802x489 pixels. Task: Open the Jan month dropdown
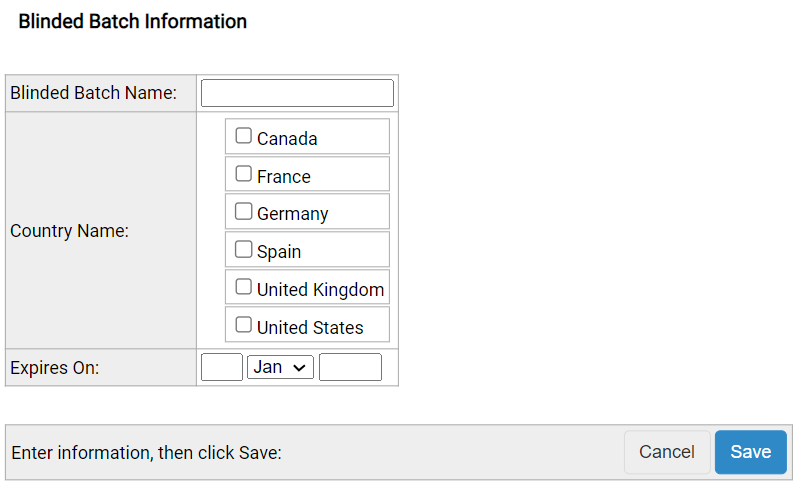point(280,367)
